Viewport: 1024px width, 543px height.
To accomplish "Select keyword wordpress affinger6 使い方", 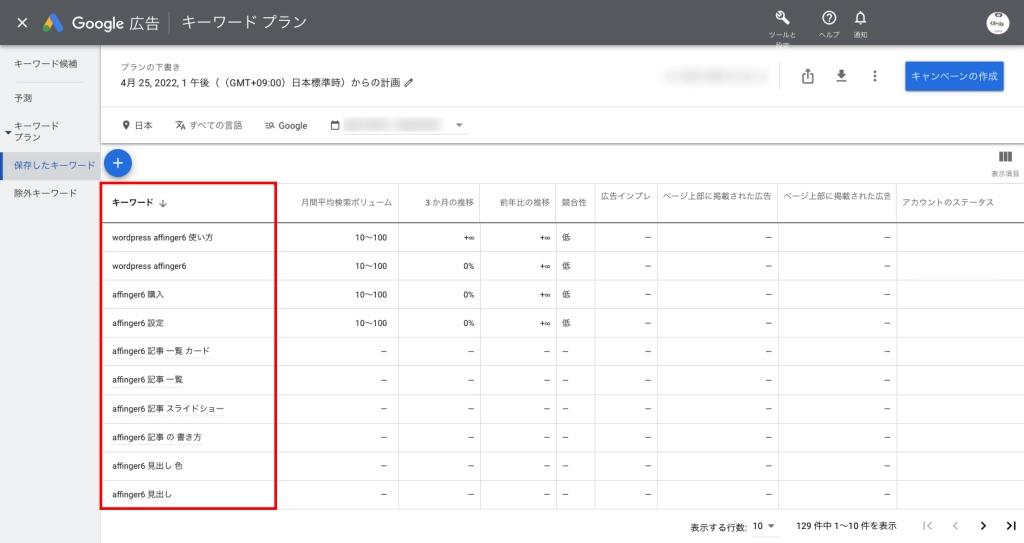I will 163,237.
